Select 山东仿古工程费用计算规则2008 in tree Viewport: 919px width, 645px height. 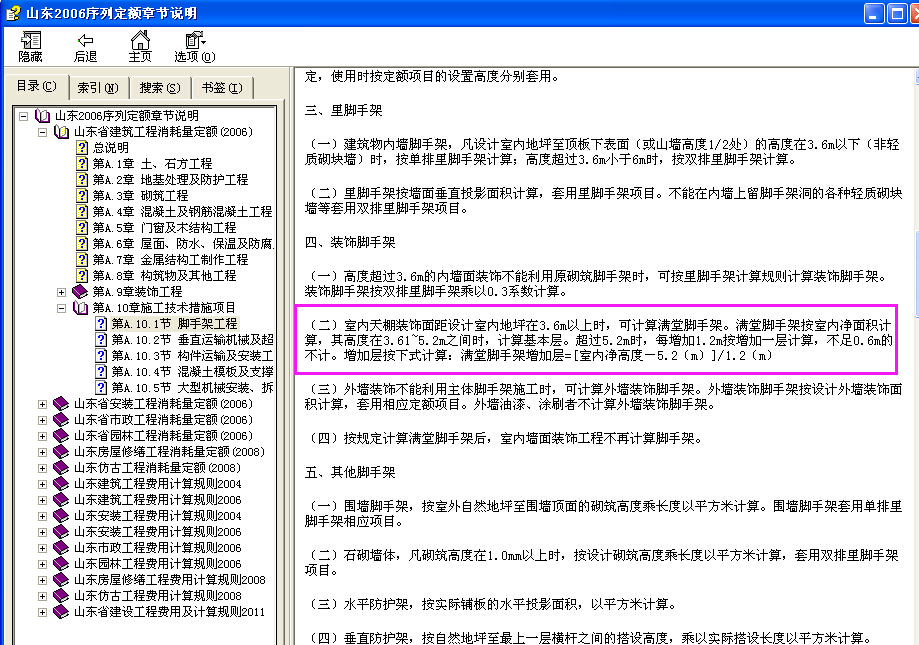click(158, 596)
